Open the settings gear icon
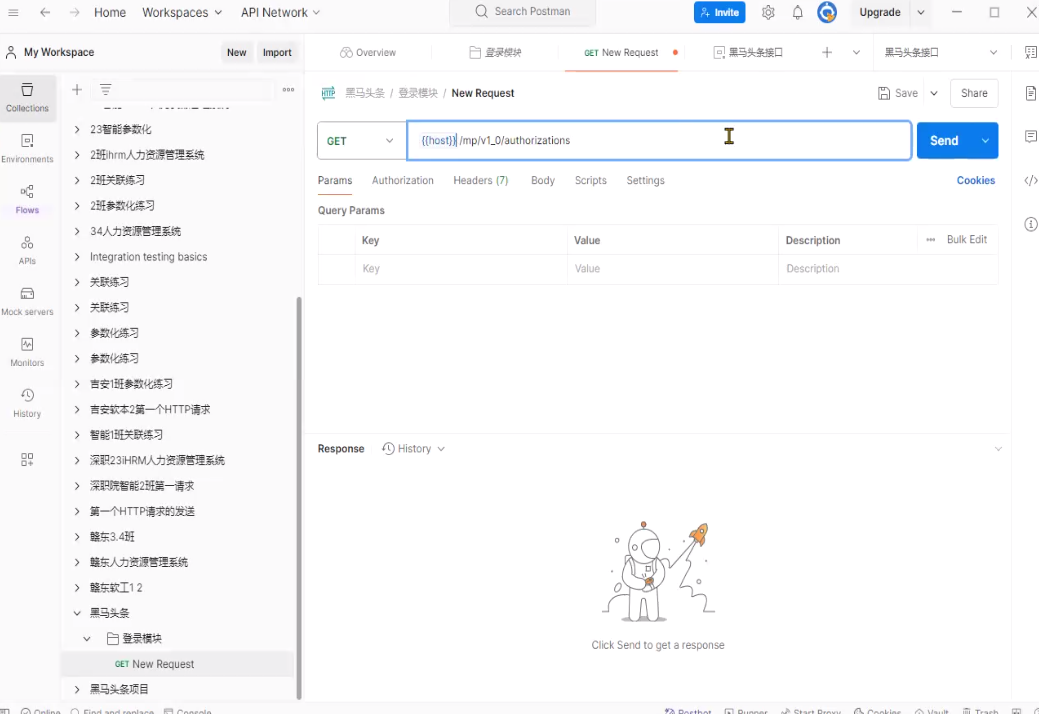 [x=768, y=12]
